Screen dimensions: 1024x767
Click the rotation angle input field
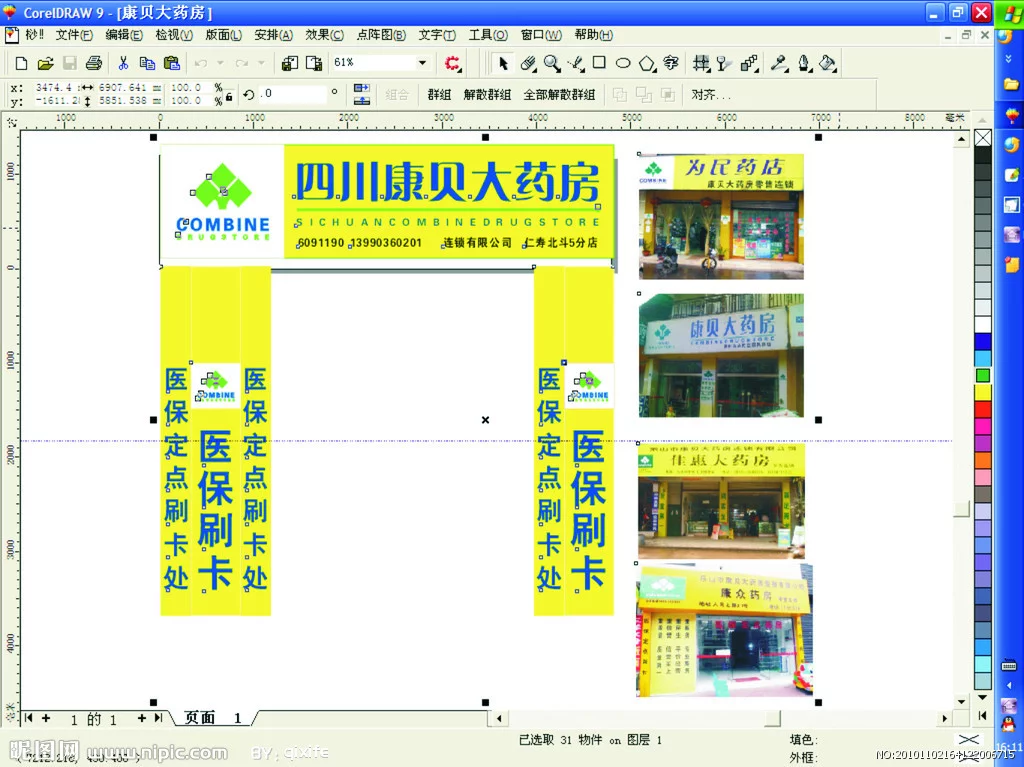tap(291, 94)
